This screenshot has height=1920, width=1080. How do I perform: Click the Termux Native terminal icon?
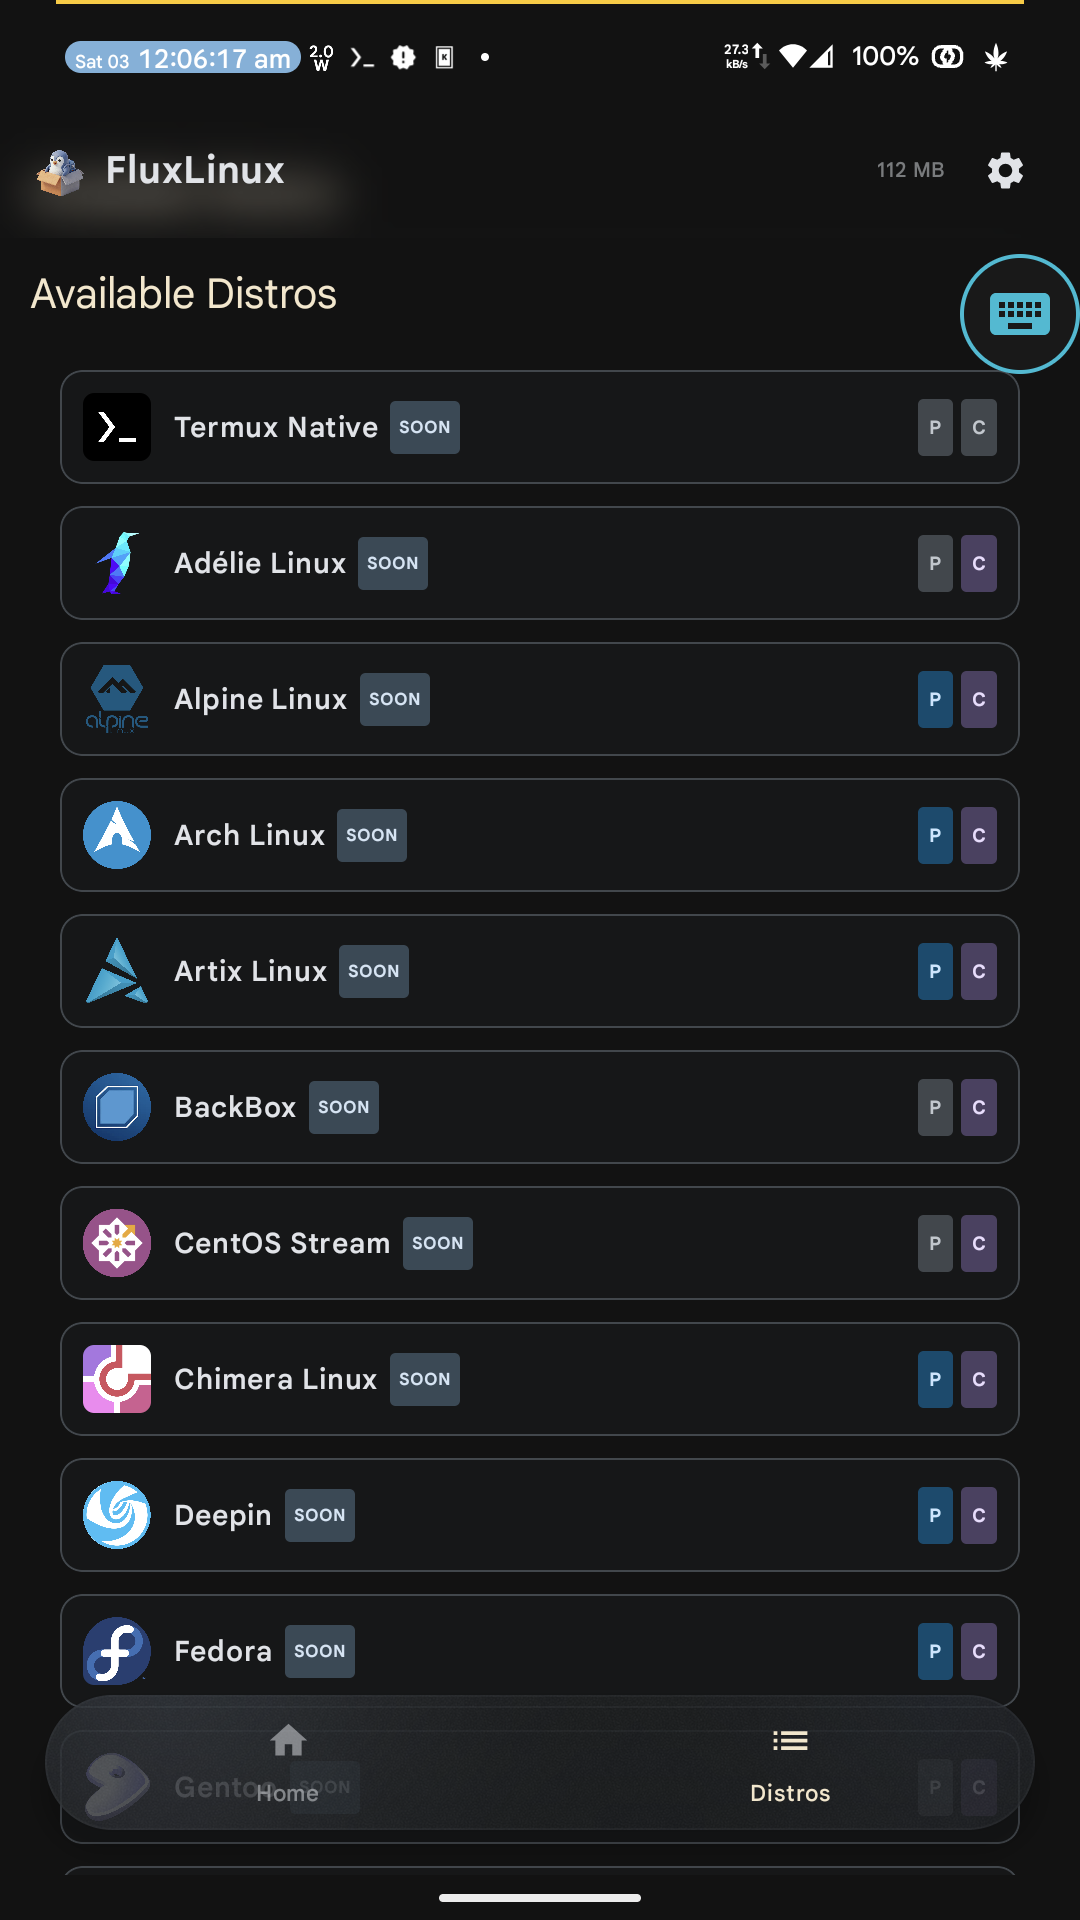coord(117,427)
